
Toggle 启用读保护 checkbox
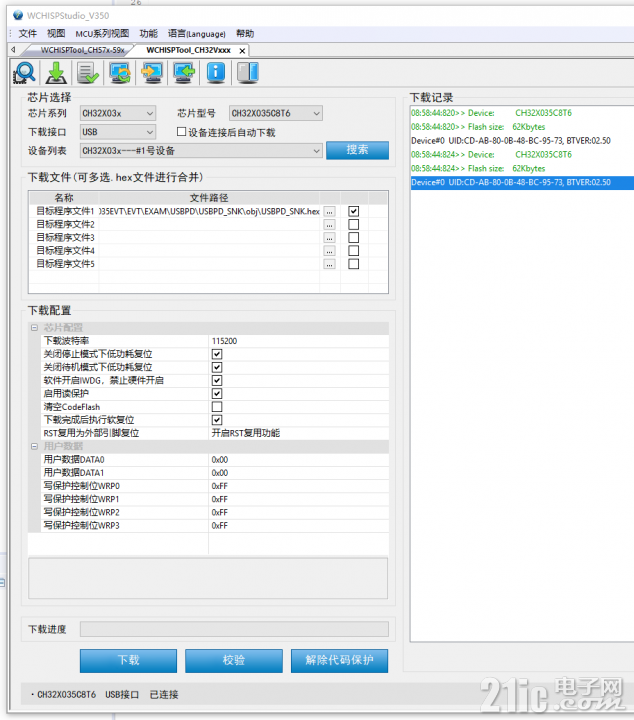point(217,394)
